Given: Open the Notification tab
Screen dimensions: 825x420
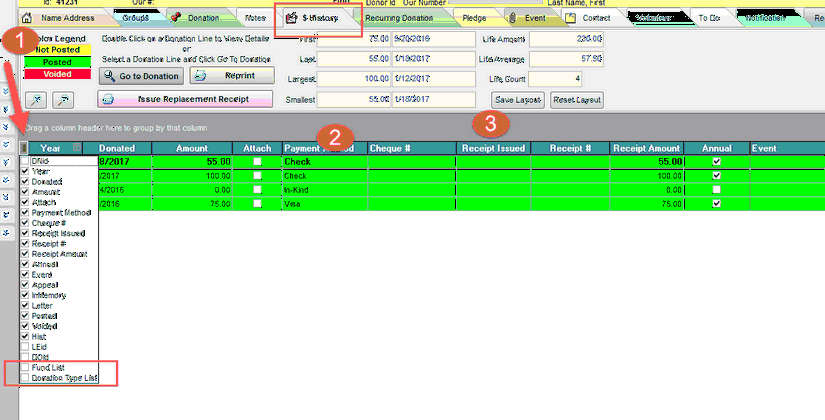Looking at the screenshot, I should [765, 18].
